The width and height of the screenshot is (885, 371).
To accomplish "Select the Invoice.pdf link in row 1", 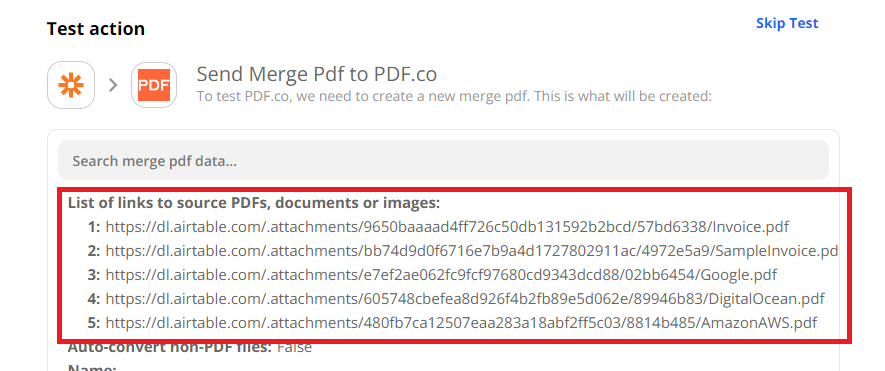I will 447,227.
